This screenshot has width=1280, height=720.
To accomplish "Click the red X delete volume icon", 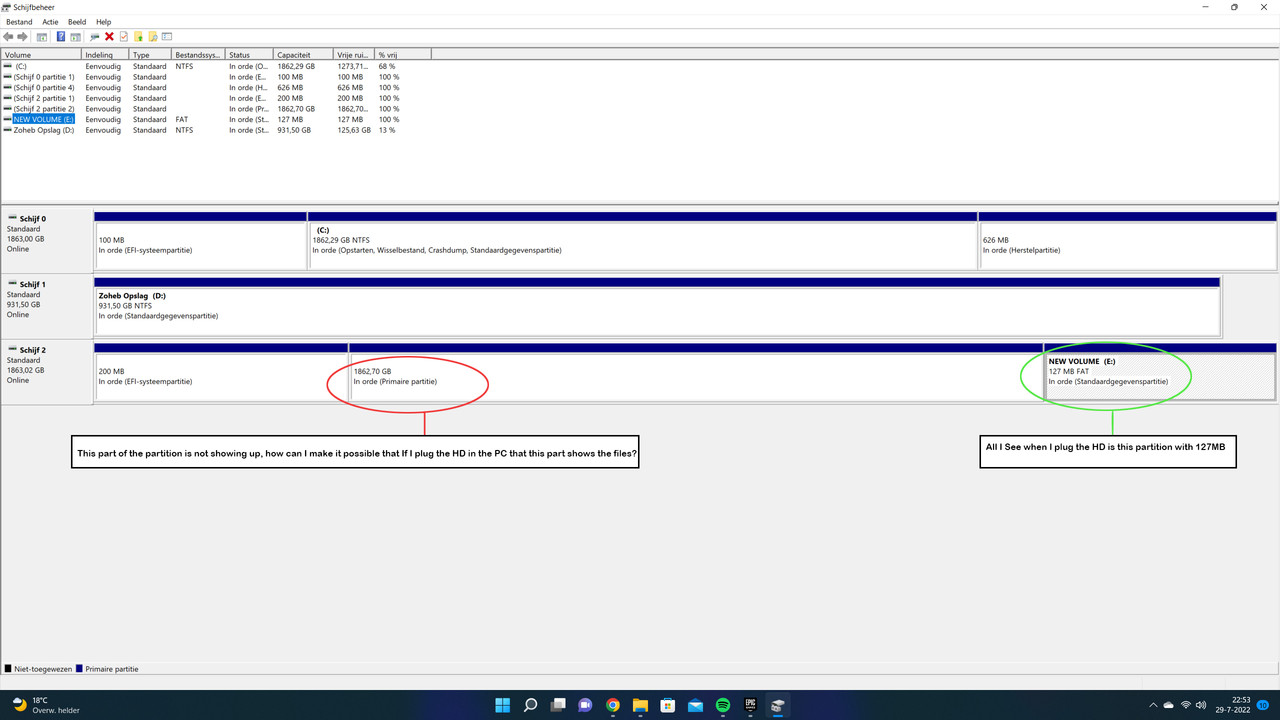I will 109,36.
